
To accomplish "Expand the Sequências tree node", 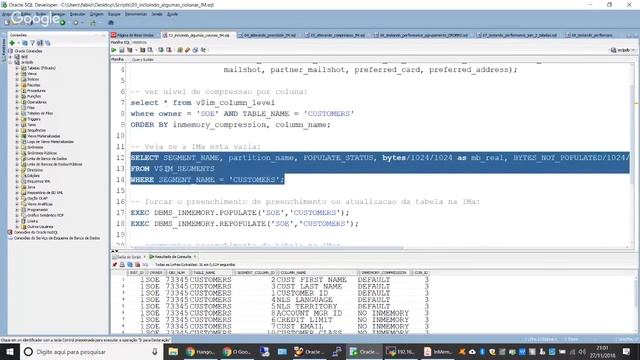I will (17, 130).
